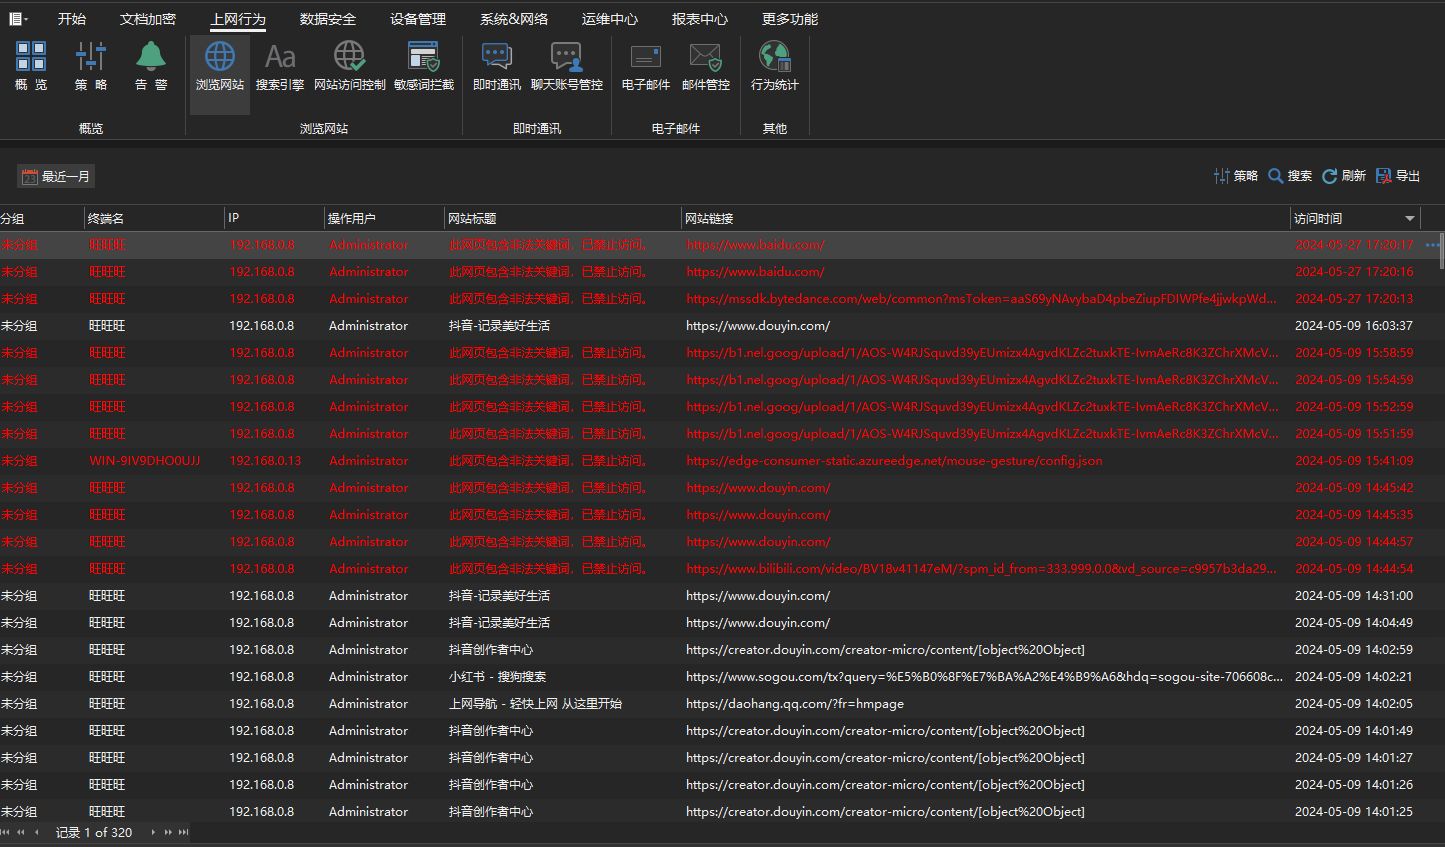Open the 文档加密 tab
The height and width of the screenshot is (847, 1445).
pos(148,19)
